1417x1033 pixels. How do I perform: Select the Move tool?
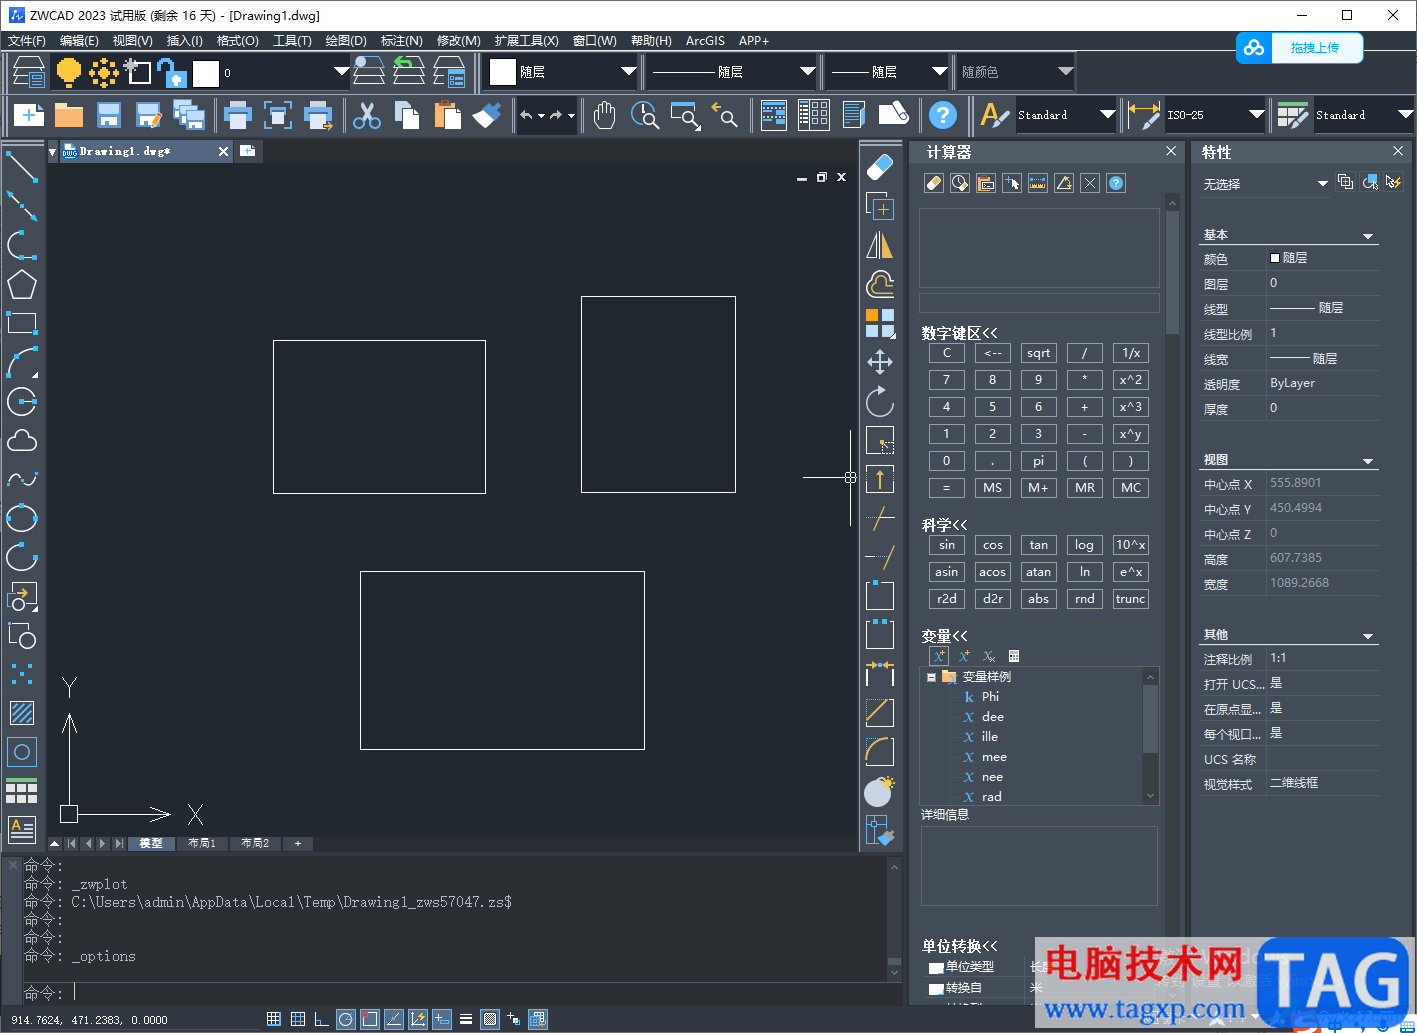coord(880,362)
